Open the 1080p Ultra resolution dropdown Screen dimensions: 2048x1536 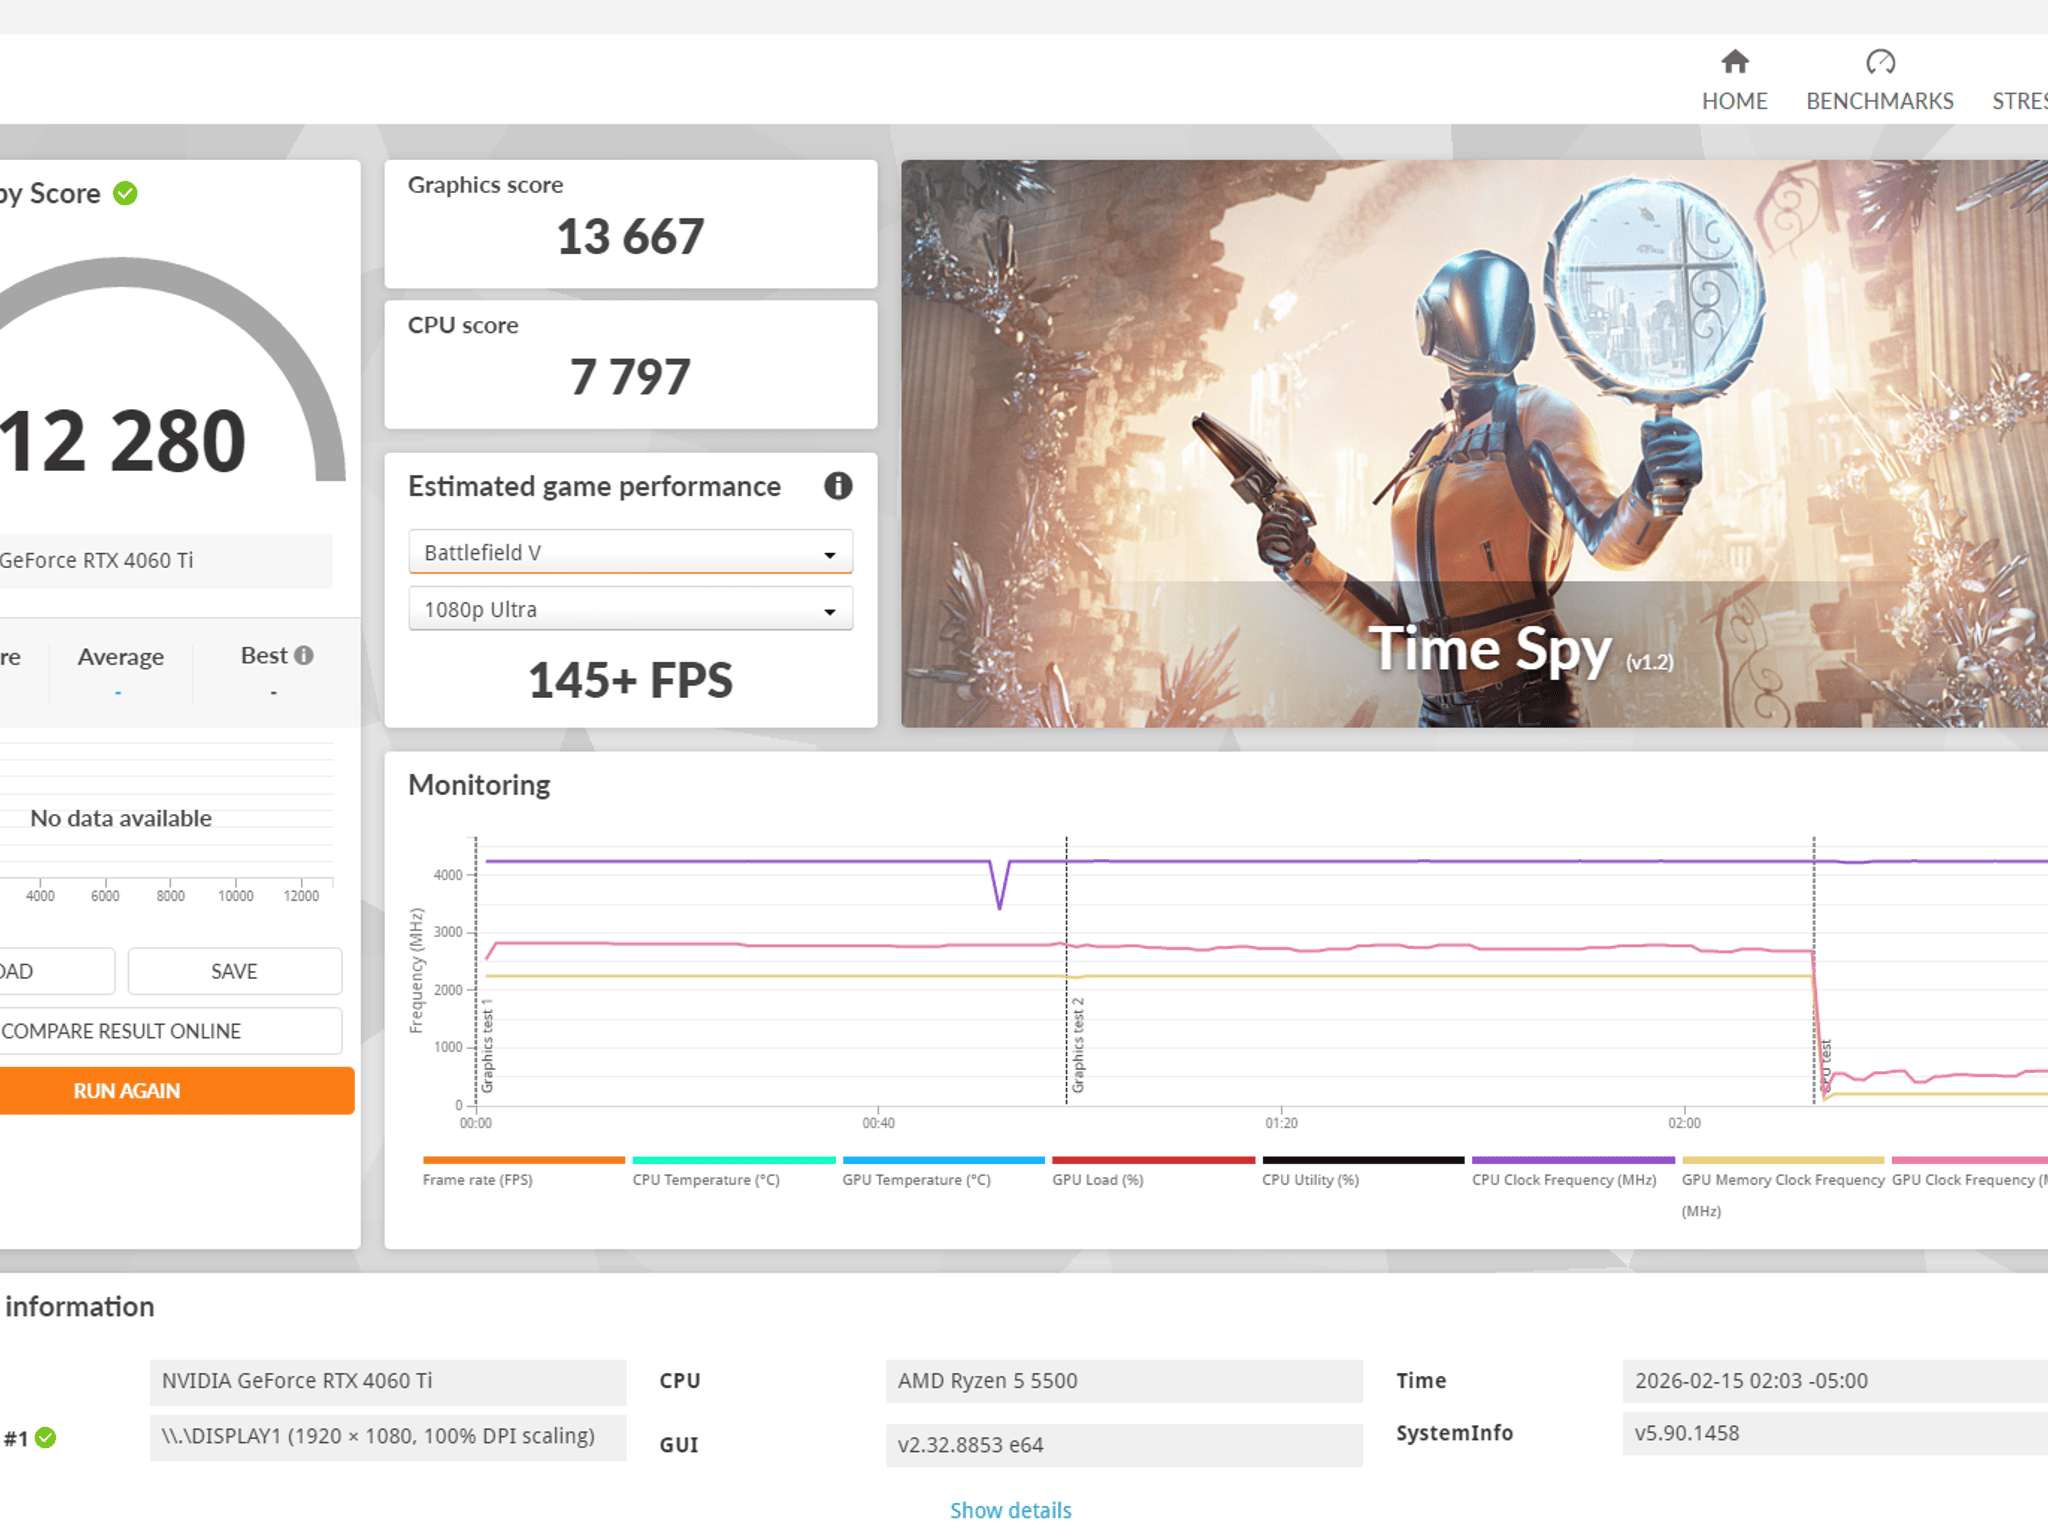coord(630,609)
